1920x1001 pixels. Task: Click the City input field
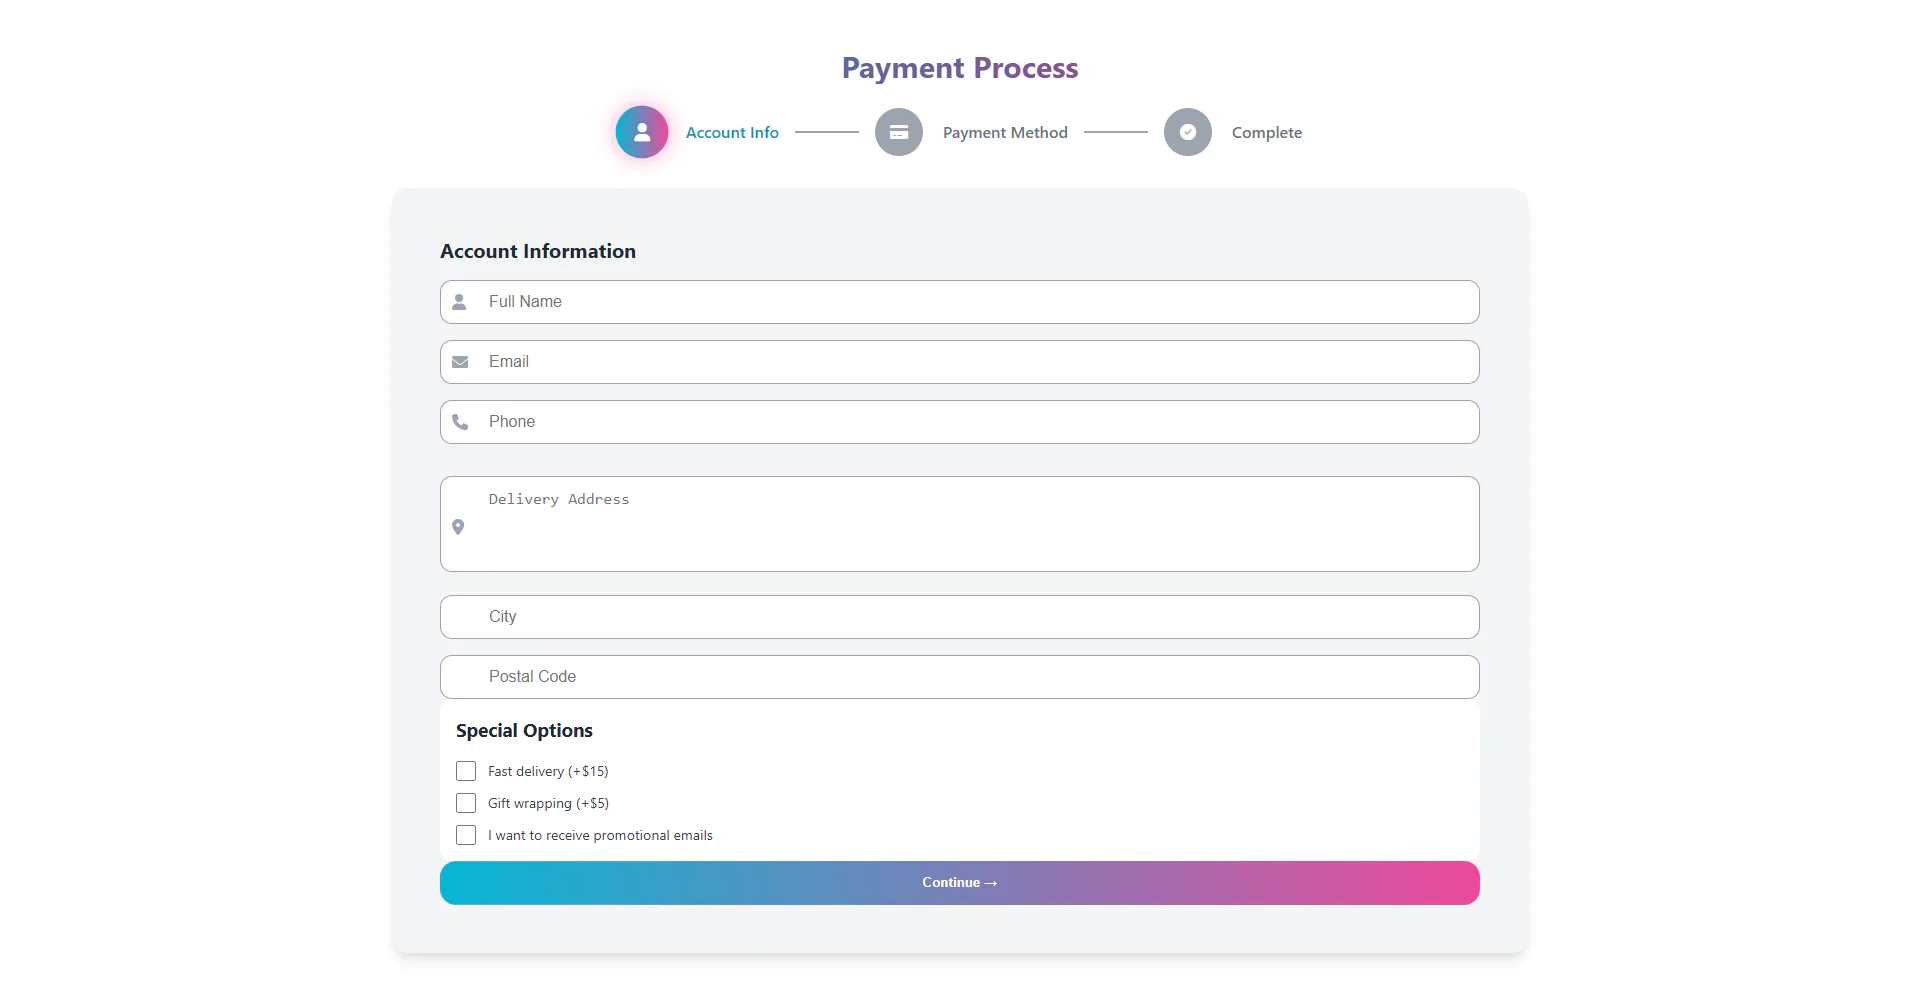(x=959, y=616)
